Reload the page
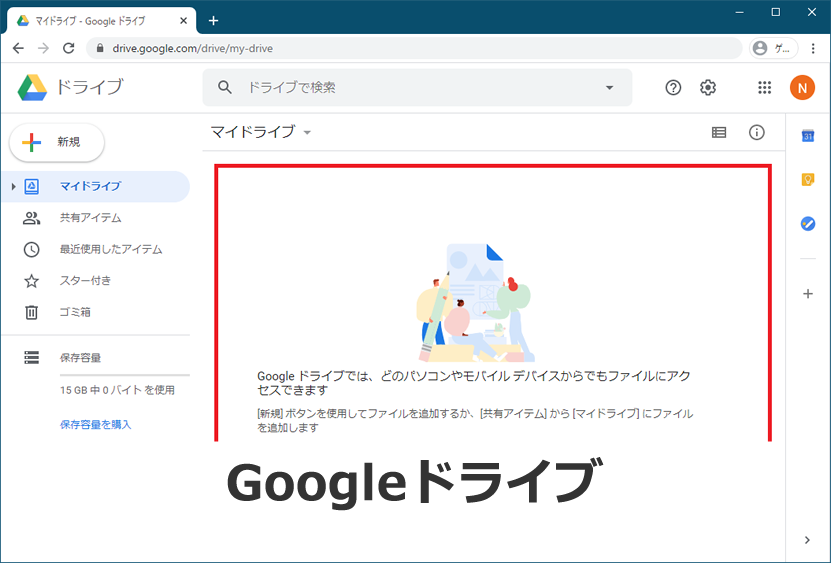 (69, 48)
